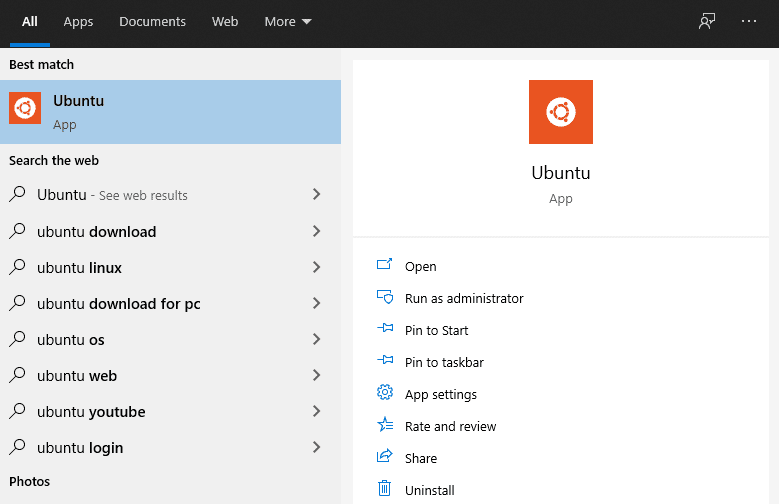
Task: Click the large Ubuntu logo in details pane
Action: [x=560, y=112]
